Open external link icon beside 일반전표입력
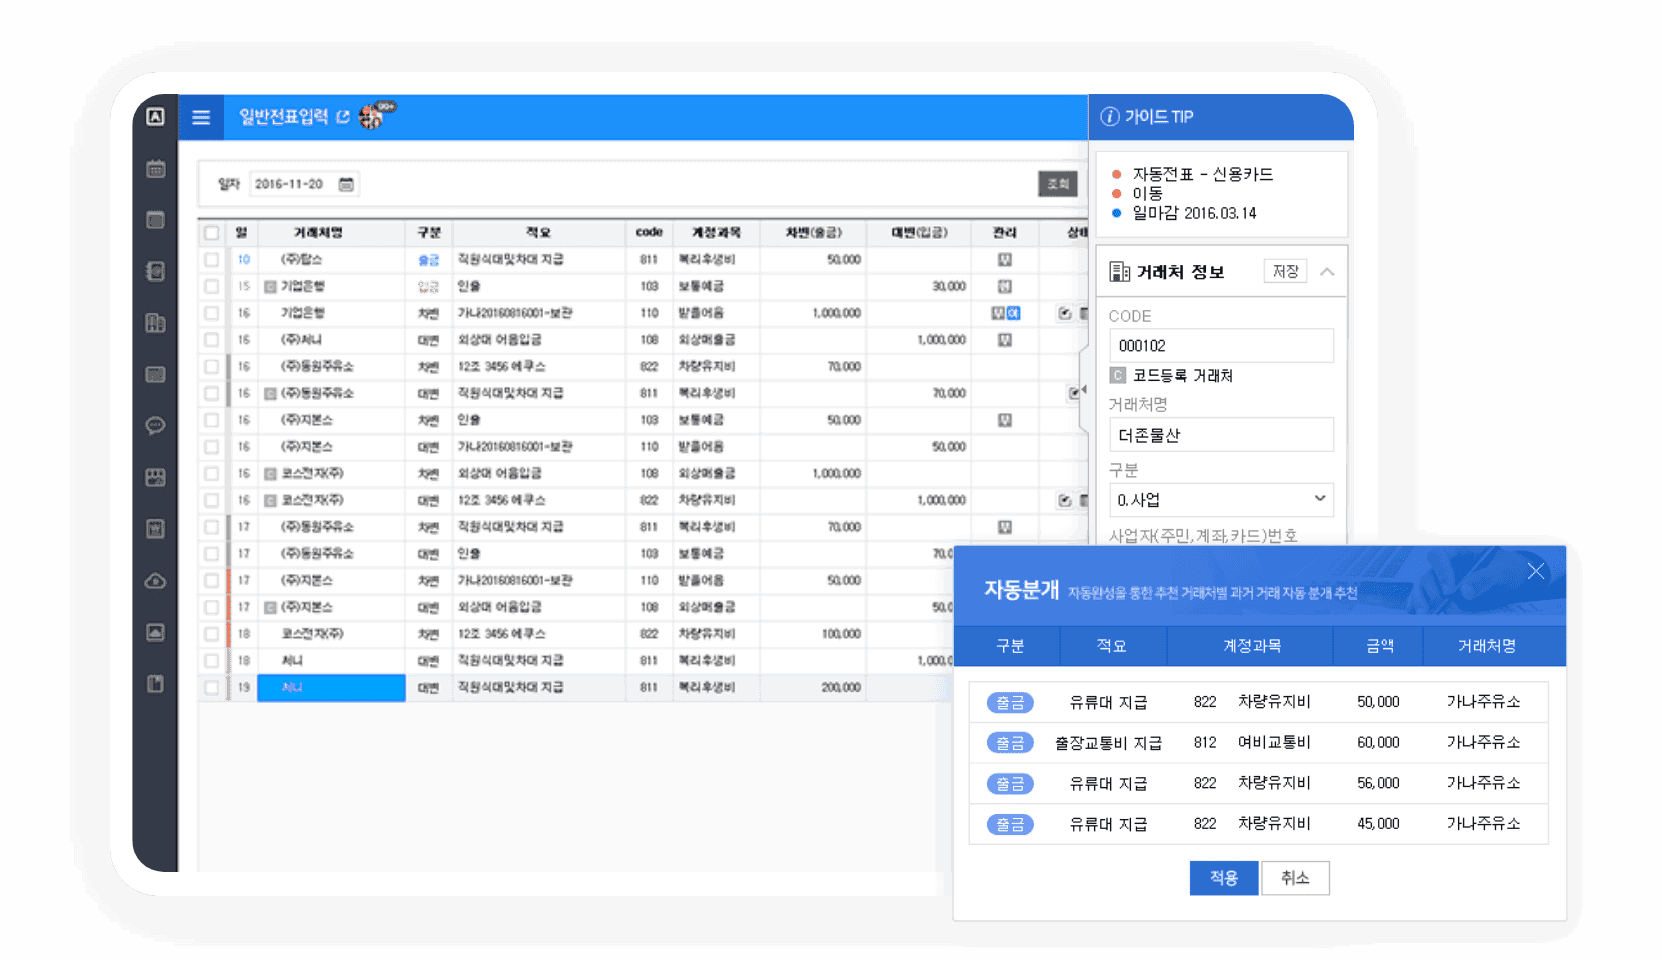This screenshot has height=960, width=1662. point(343,117)
